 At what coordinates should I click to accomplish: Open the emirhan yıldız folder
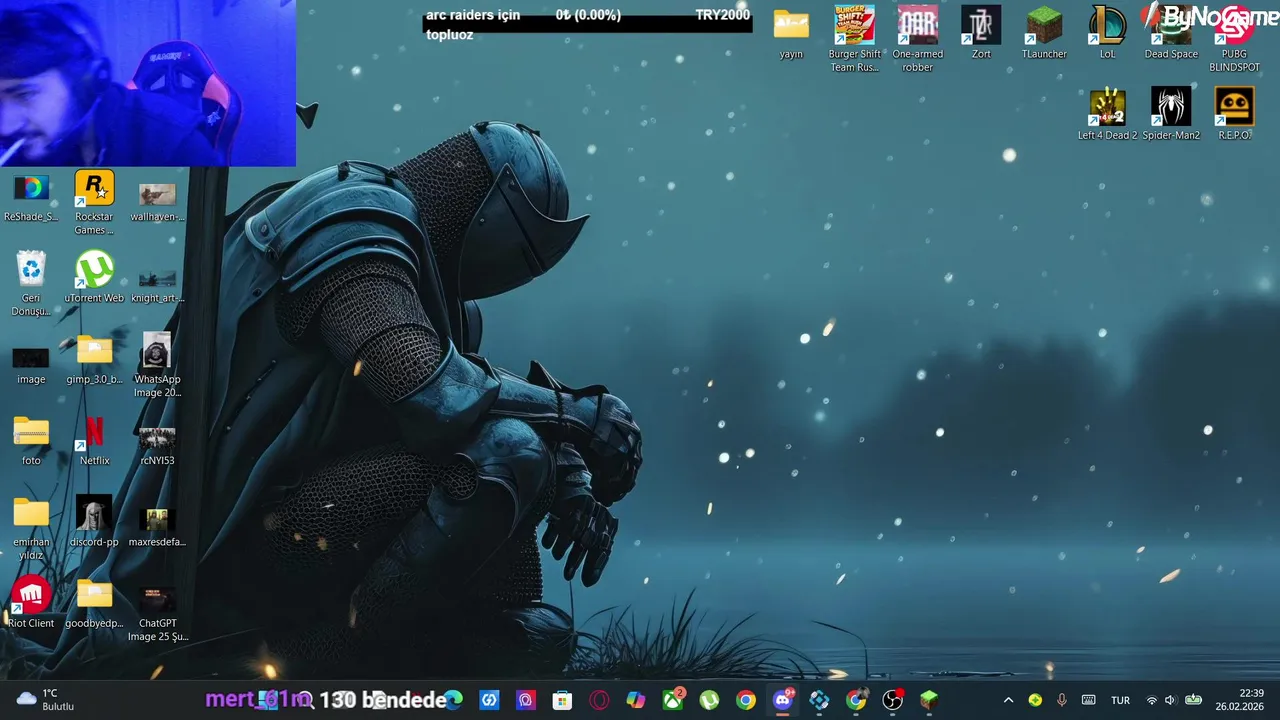coord(31,529)
